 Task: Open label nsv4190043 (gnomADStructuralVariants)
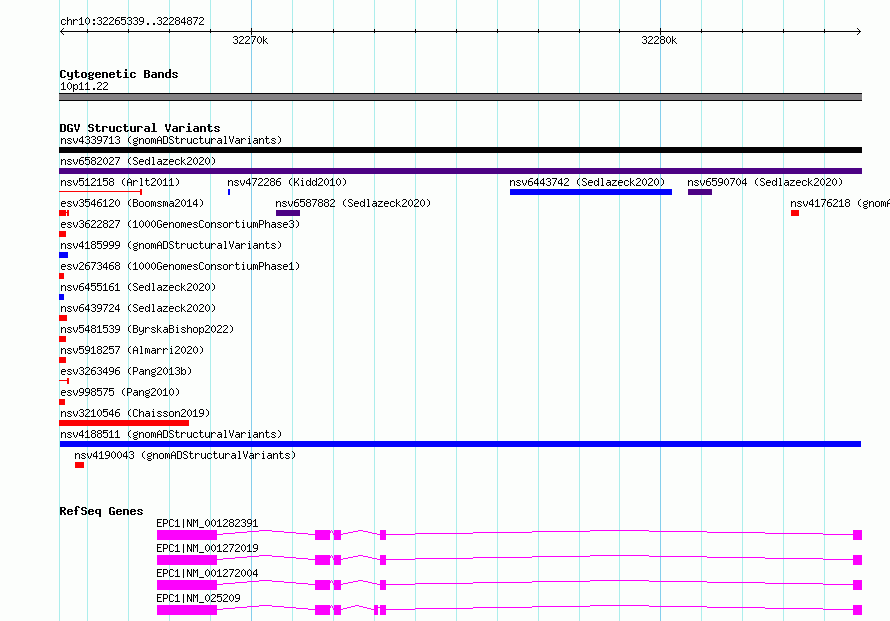click(185, 455)
